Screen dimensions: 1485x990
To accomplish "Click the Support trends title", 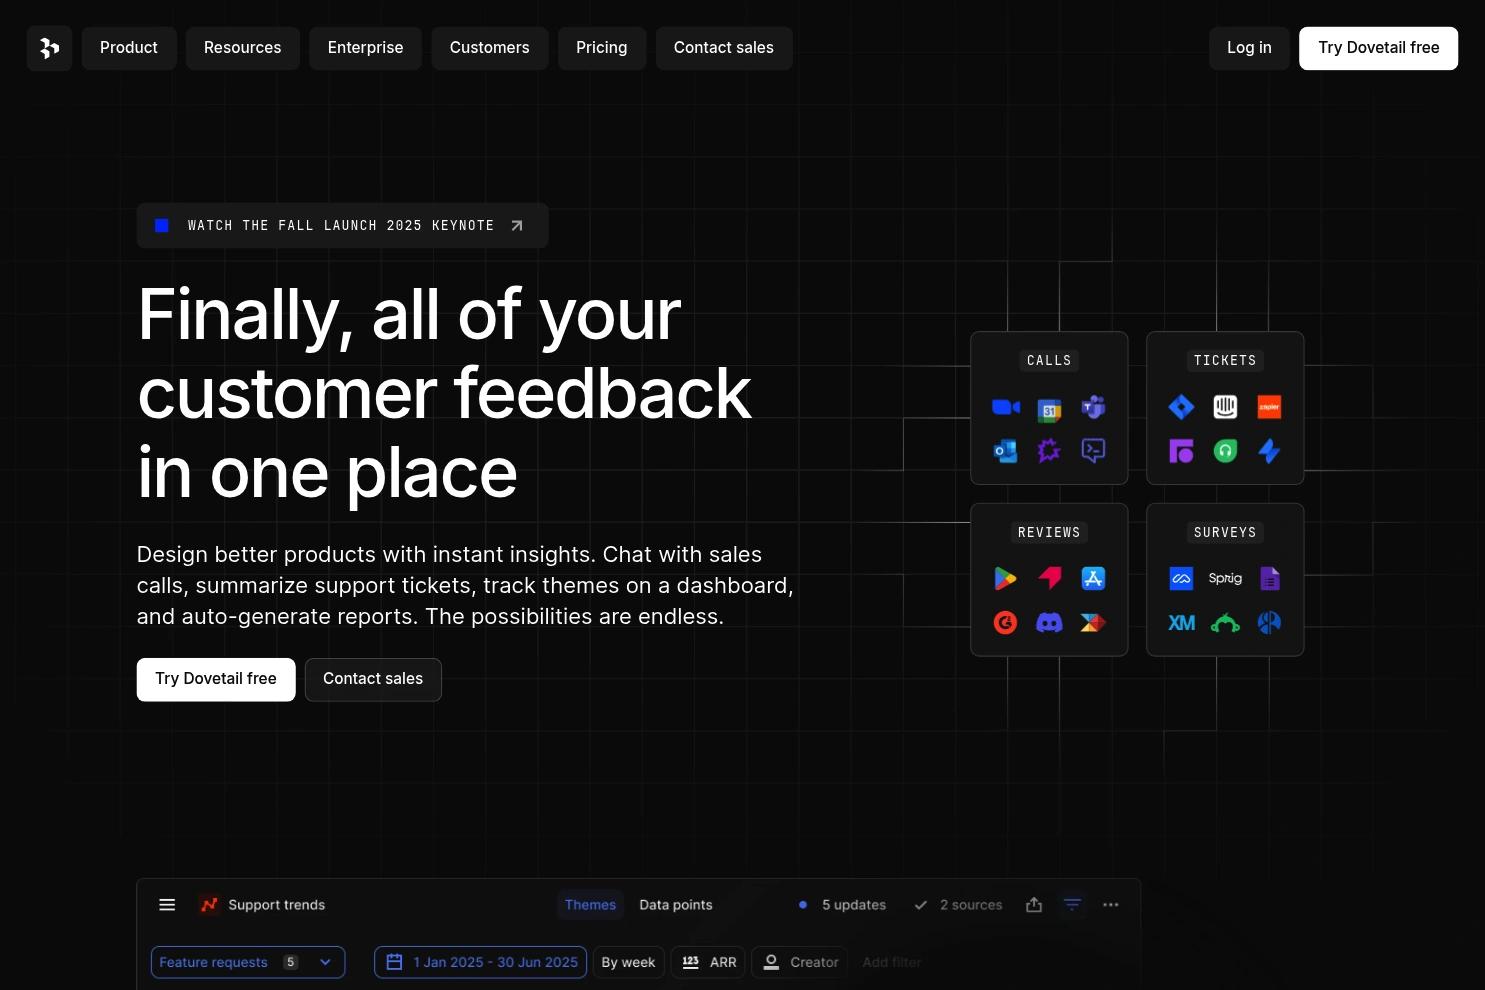I will [x=277, y=905].
